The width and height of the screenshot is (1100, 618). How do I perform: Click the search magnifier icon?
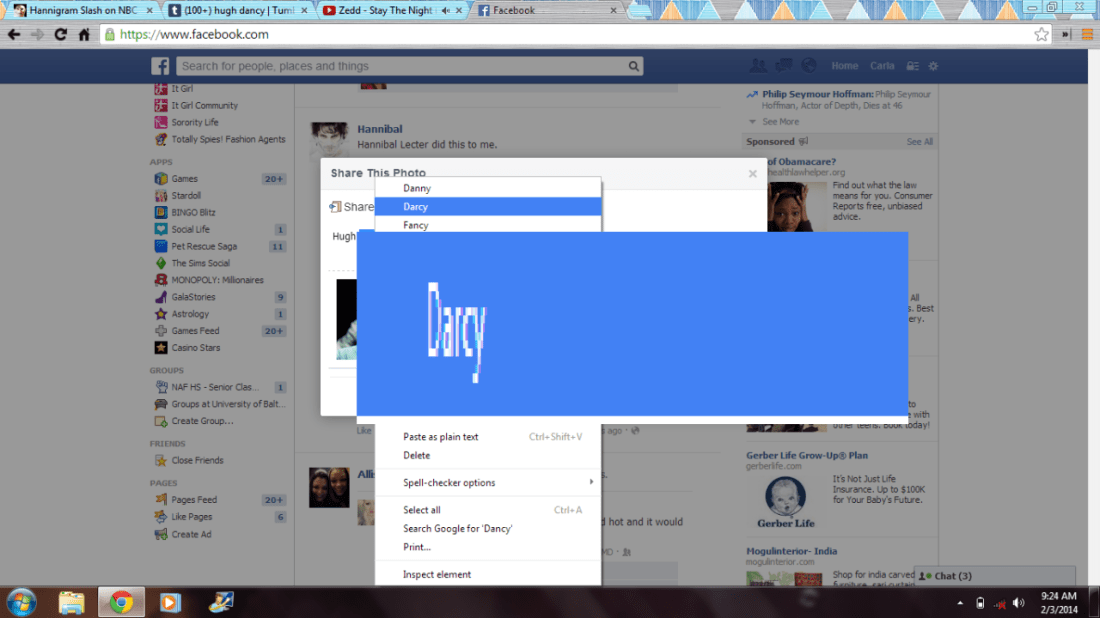tap(633, 67)
